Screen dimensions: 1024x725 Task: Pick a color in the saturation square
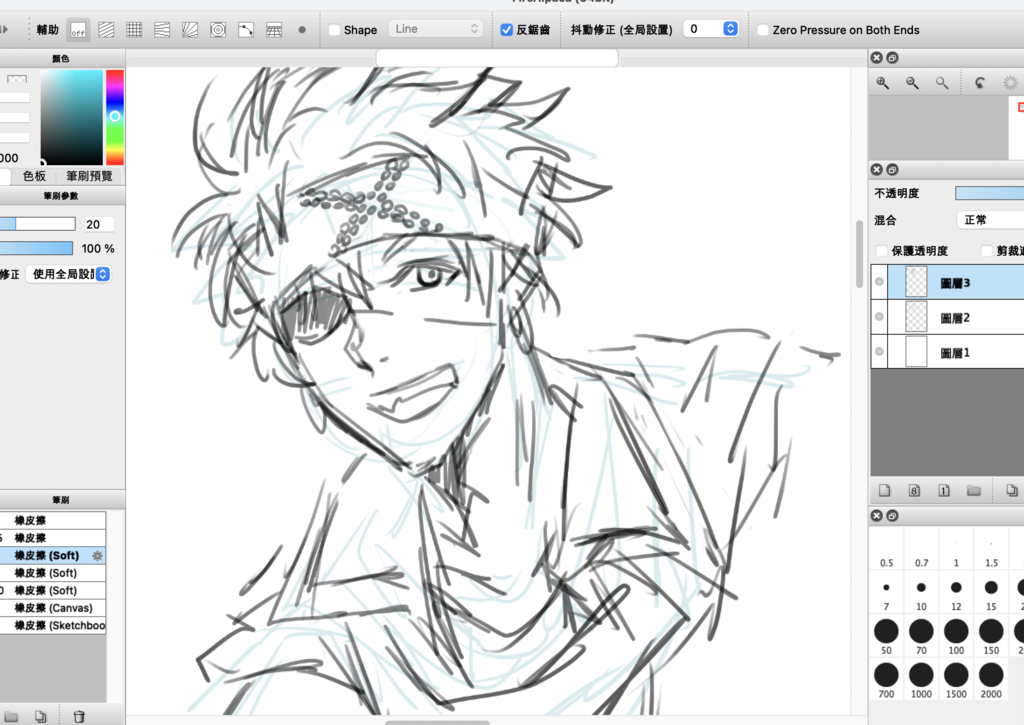[x=71, y=117]
